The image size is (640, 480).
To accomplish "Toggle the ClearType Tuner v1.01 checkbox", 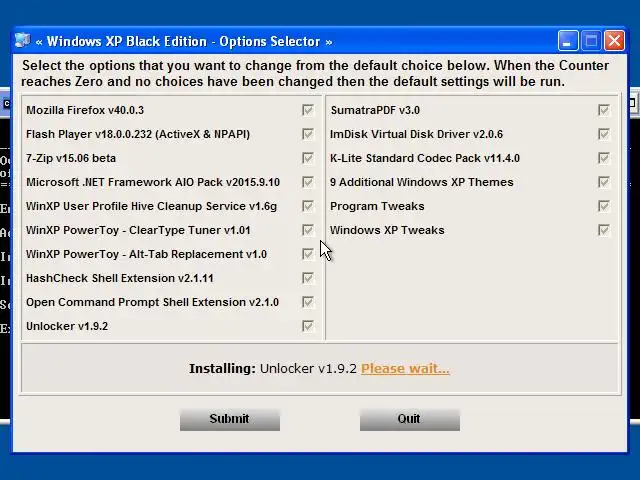I will (x=308, y=230).
